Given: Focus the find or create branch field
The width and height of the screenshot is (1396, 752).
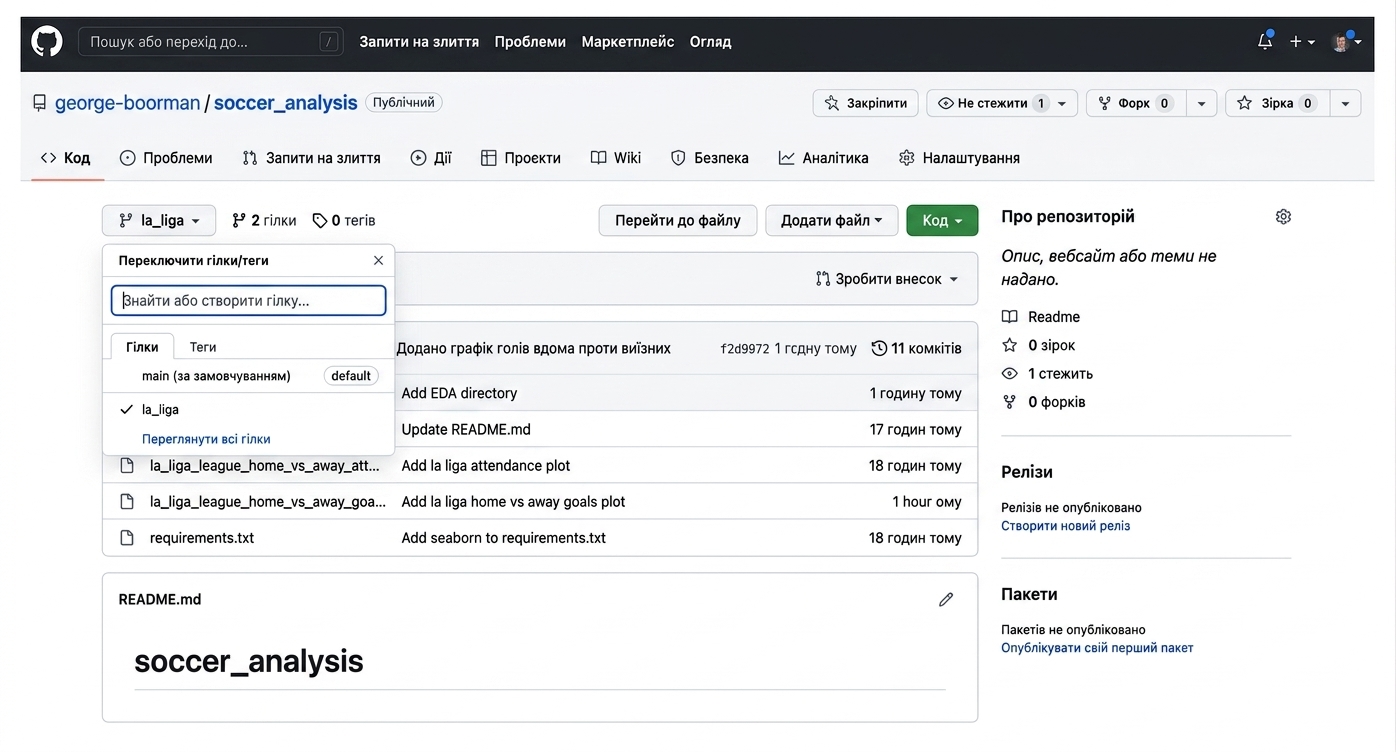Looking at the screenshot, I should [248, 300].
